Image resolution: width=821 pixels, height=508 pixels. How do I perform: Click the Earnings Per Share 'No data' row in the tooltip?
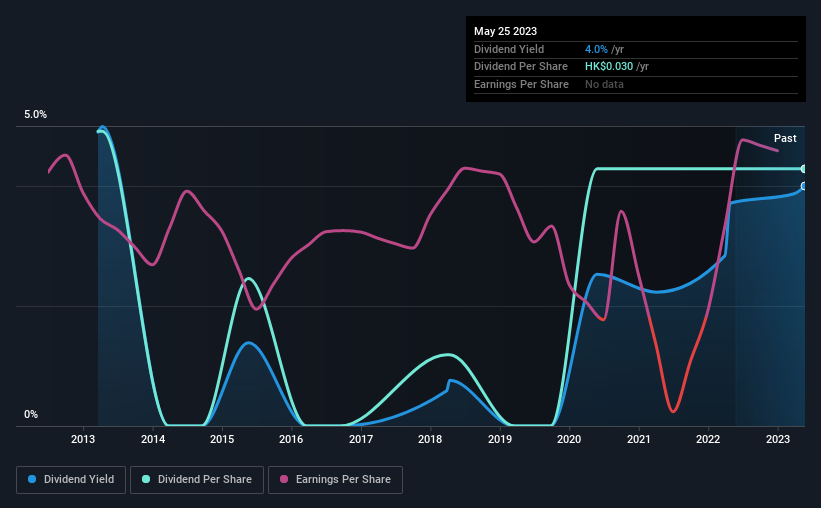click(x=636, y=84)
